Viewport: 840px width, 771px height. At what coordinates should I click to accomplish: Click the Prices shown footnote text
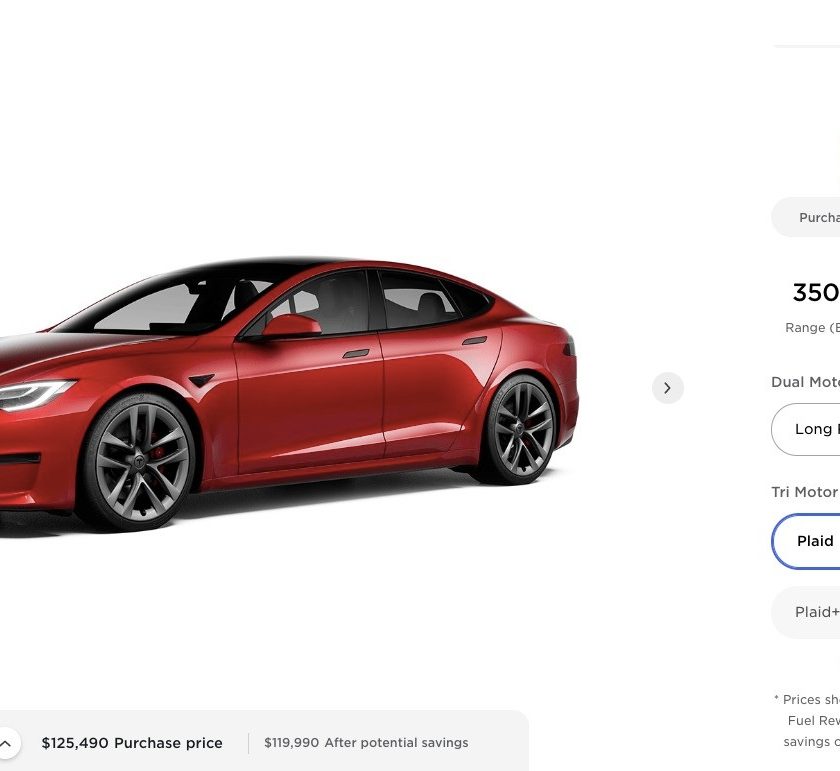[808, 721]
